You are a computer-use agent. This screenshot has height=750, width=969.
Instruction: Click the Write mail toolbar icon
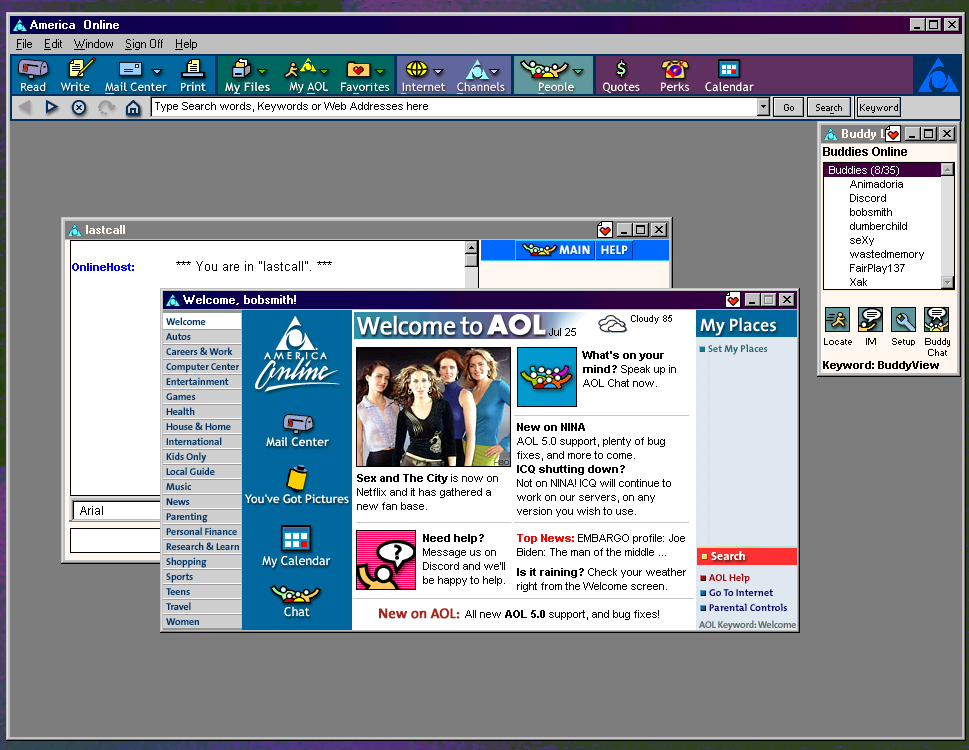(75, 75)
